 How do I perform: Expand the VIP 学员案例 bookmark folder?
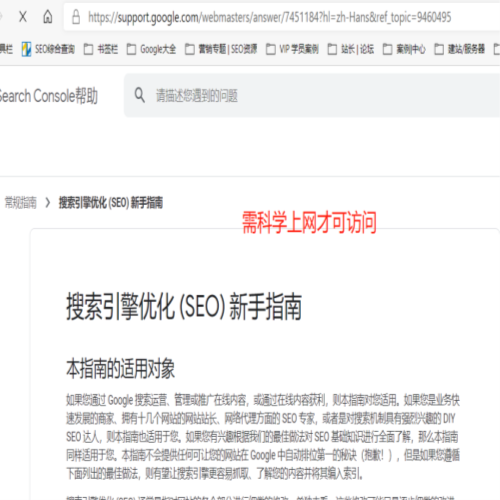pos(292,49)
